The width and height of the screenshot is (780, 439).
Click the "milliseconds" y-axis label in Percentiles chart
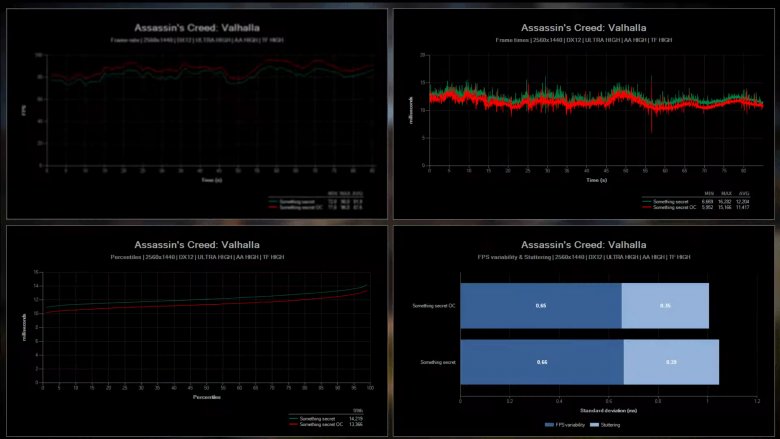(x=24, y=327)
